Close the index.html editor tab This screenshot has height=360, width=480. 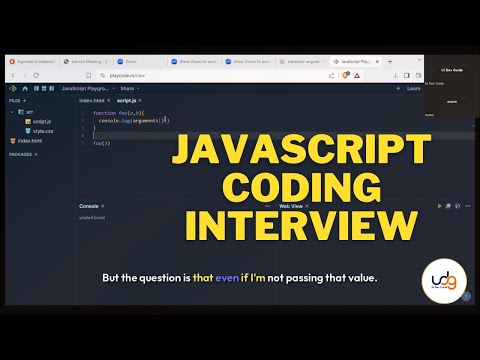[x=109, y=100]
